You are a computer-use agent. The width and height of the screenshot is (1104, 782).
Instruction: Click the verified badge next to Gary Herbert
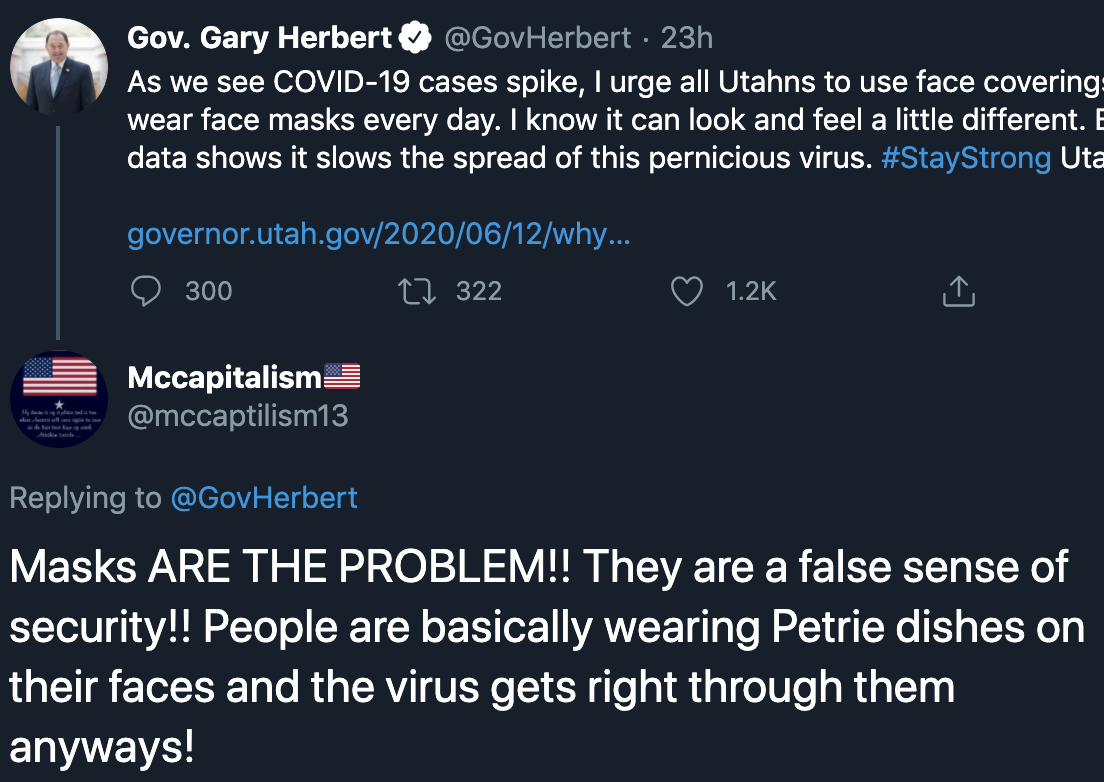pyautogui.click(x=415, y=39)
